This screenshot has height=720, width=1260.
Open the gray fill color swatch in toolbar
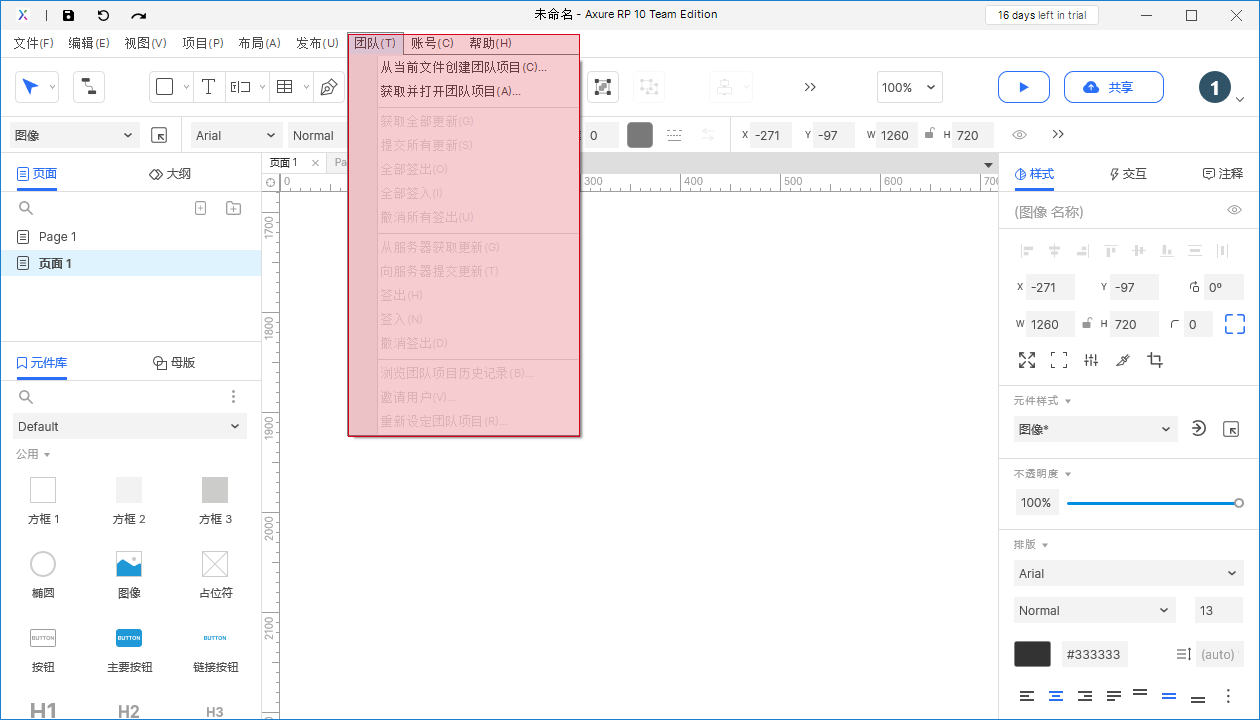[640, 135]
